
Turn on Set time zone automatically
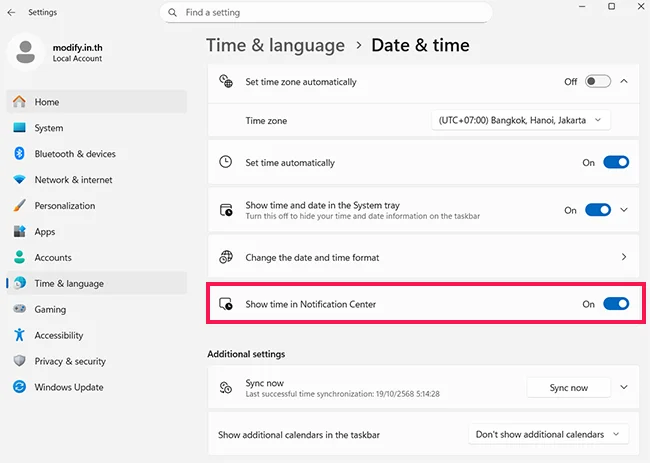[597, 82]
